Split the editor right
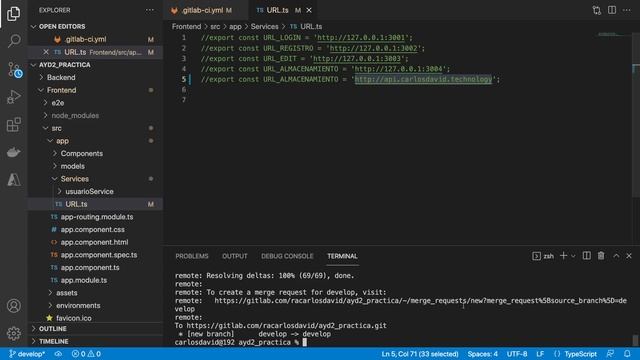 coord(612,10)
